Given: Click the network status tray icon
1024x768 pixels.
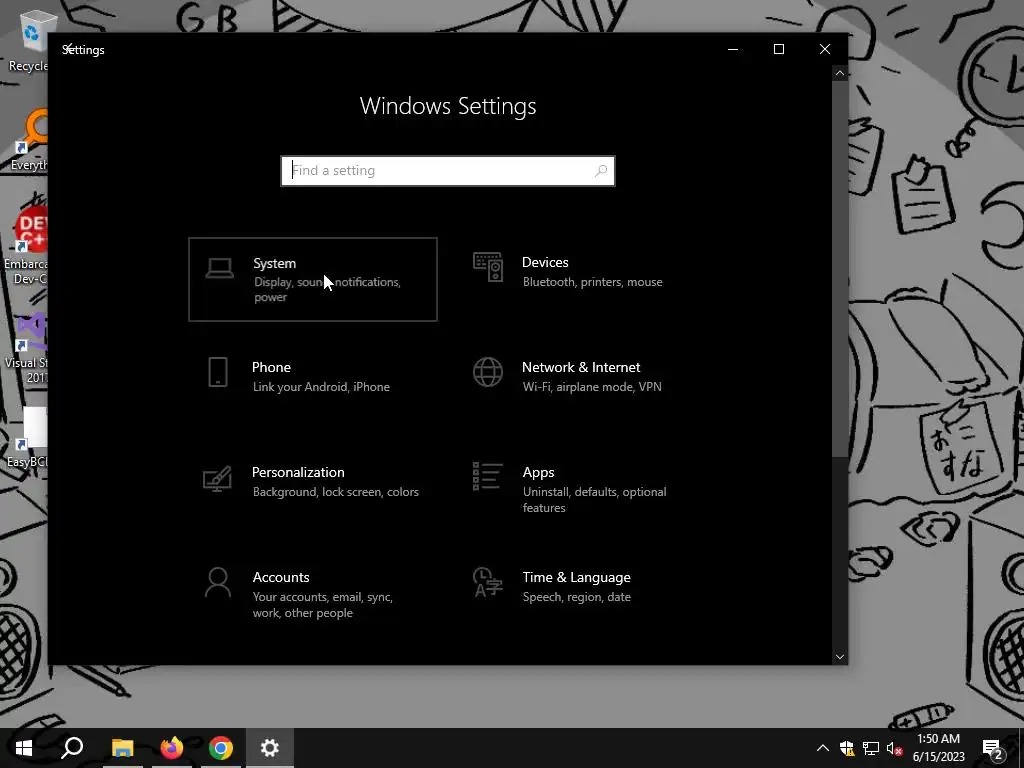Looking at the screenshot, I should (x=871, y=748).
